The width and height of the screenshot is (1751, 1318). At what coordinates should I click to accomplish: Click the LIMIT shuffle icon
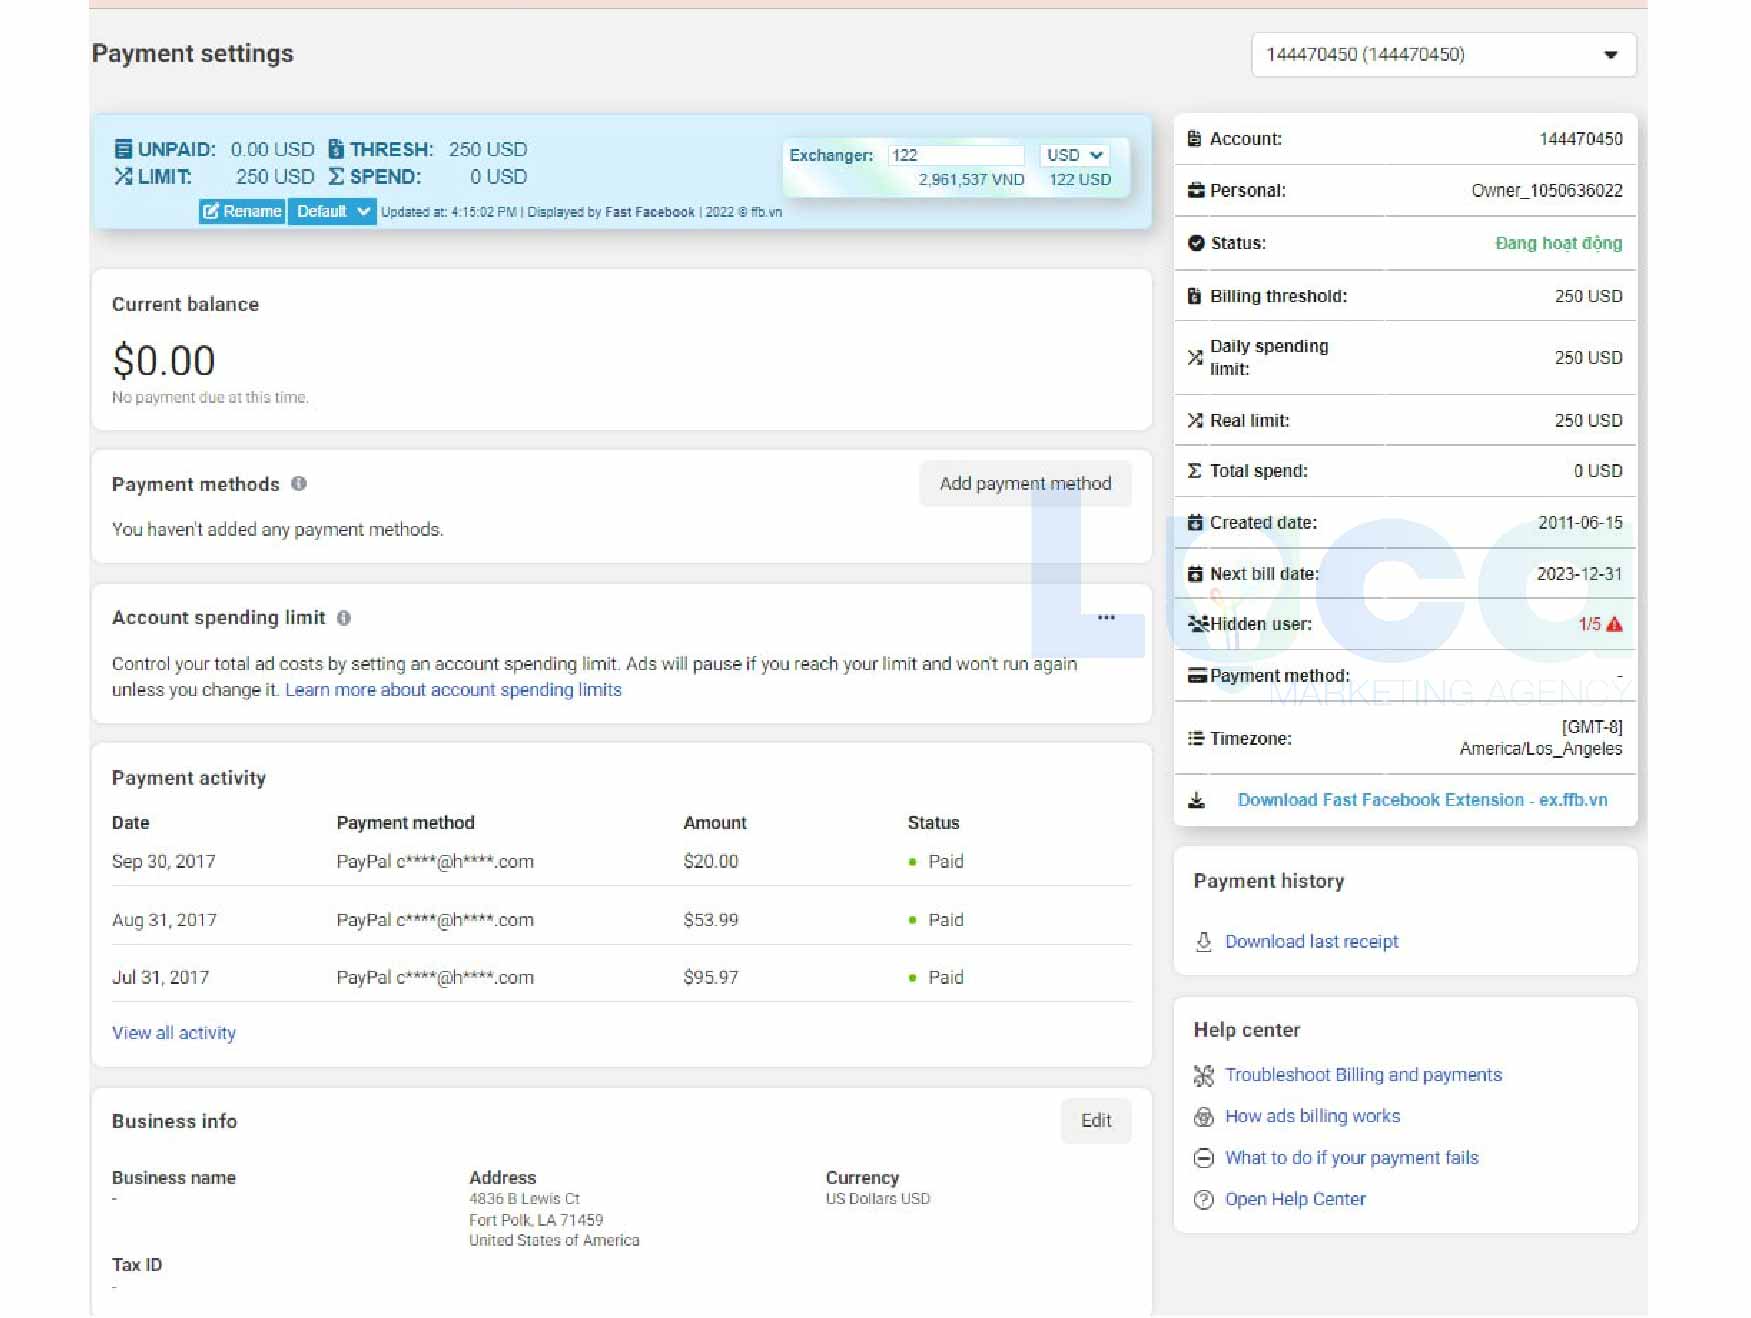pos(123,177)
